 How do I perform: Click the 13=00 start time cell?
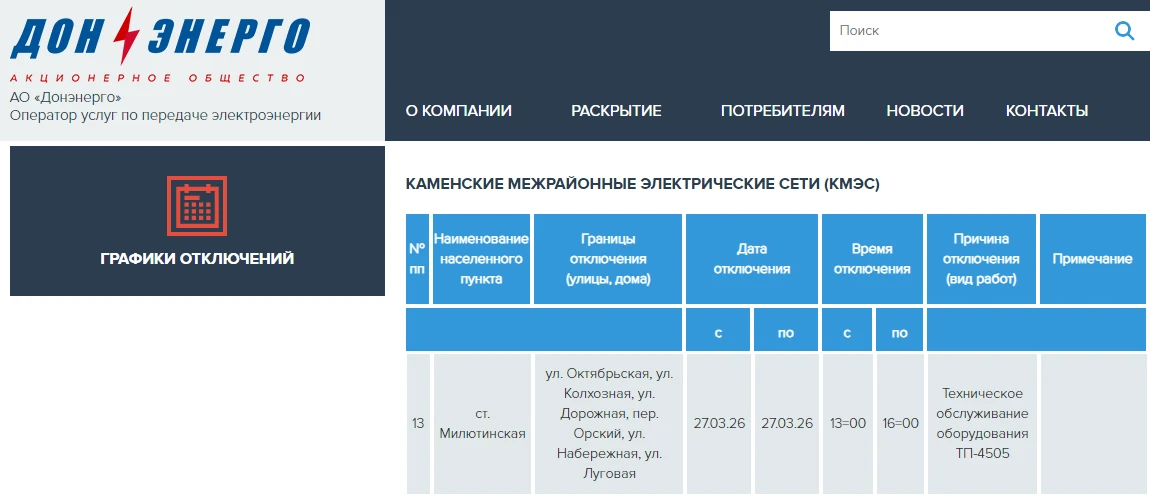[848, 424]
